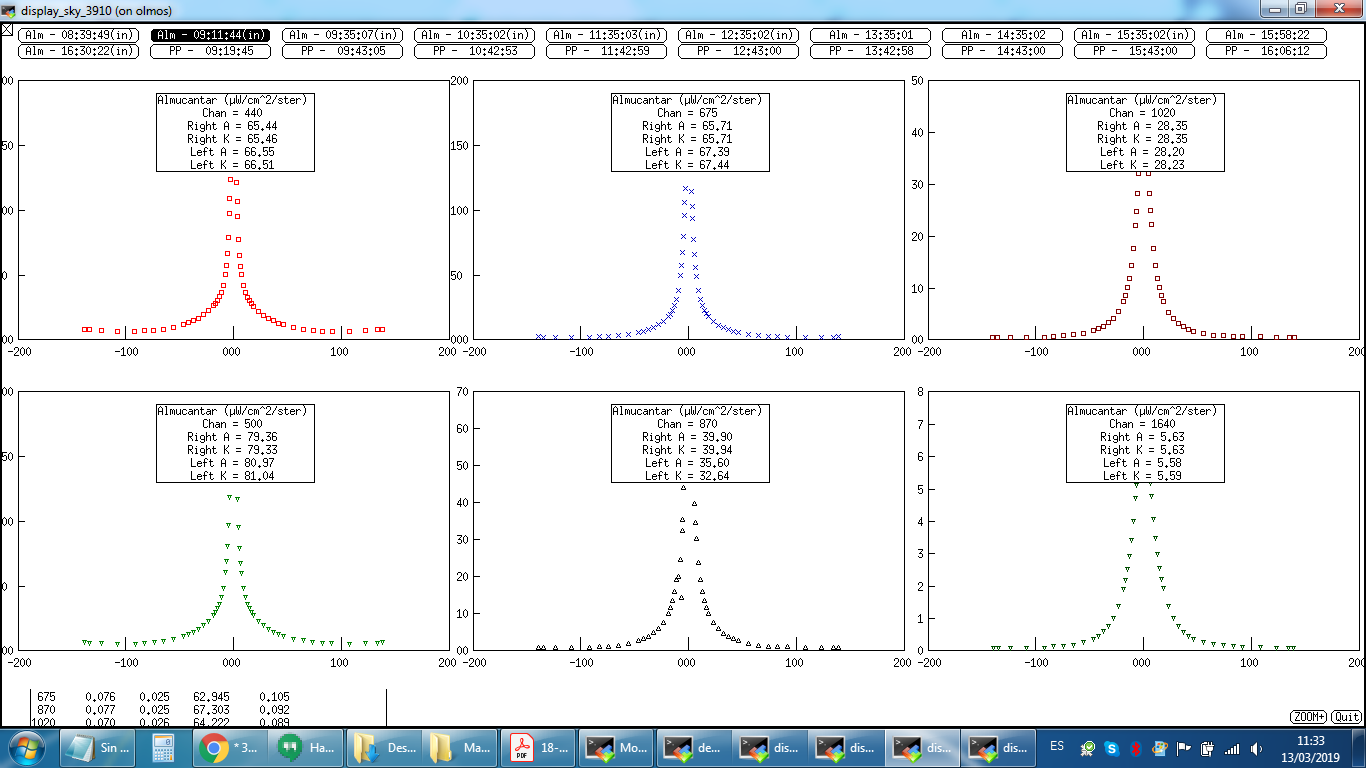The height and width of the screenshot is (768, 1366).
Task: Switch to the Chrome taskbar window
Action: coord(230,747)
